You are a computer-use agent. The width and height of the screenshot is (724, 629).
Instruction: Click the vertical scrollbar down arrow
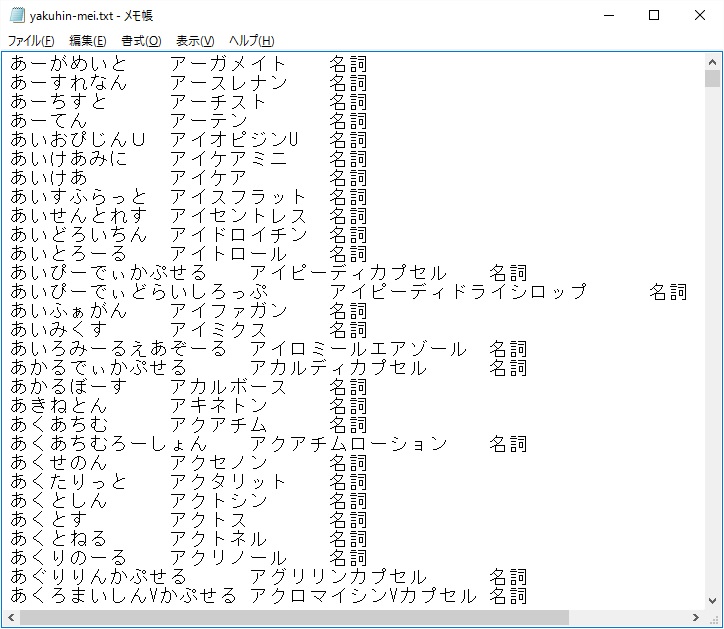tap(712, 600)
